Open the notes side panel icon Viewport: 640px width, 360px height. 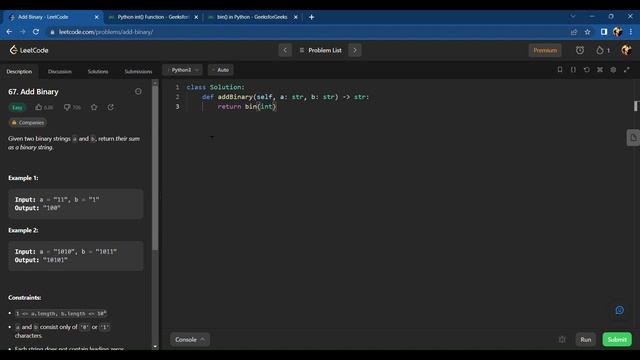click(633, 138)
